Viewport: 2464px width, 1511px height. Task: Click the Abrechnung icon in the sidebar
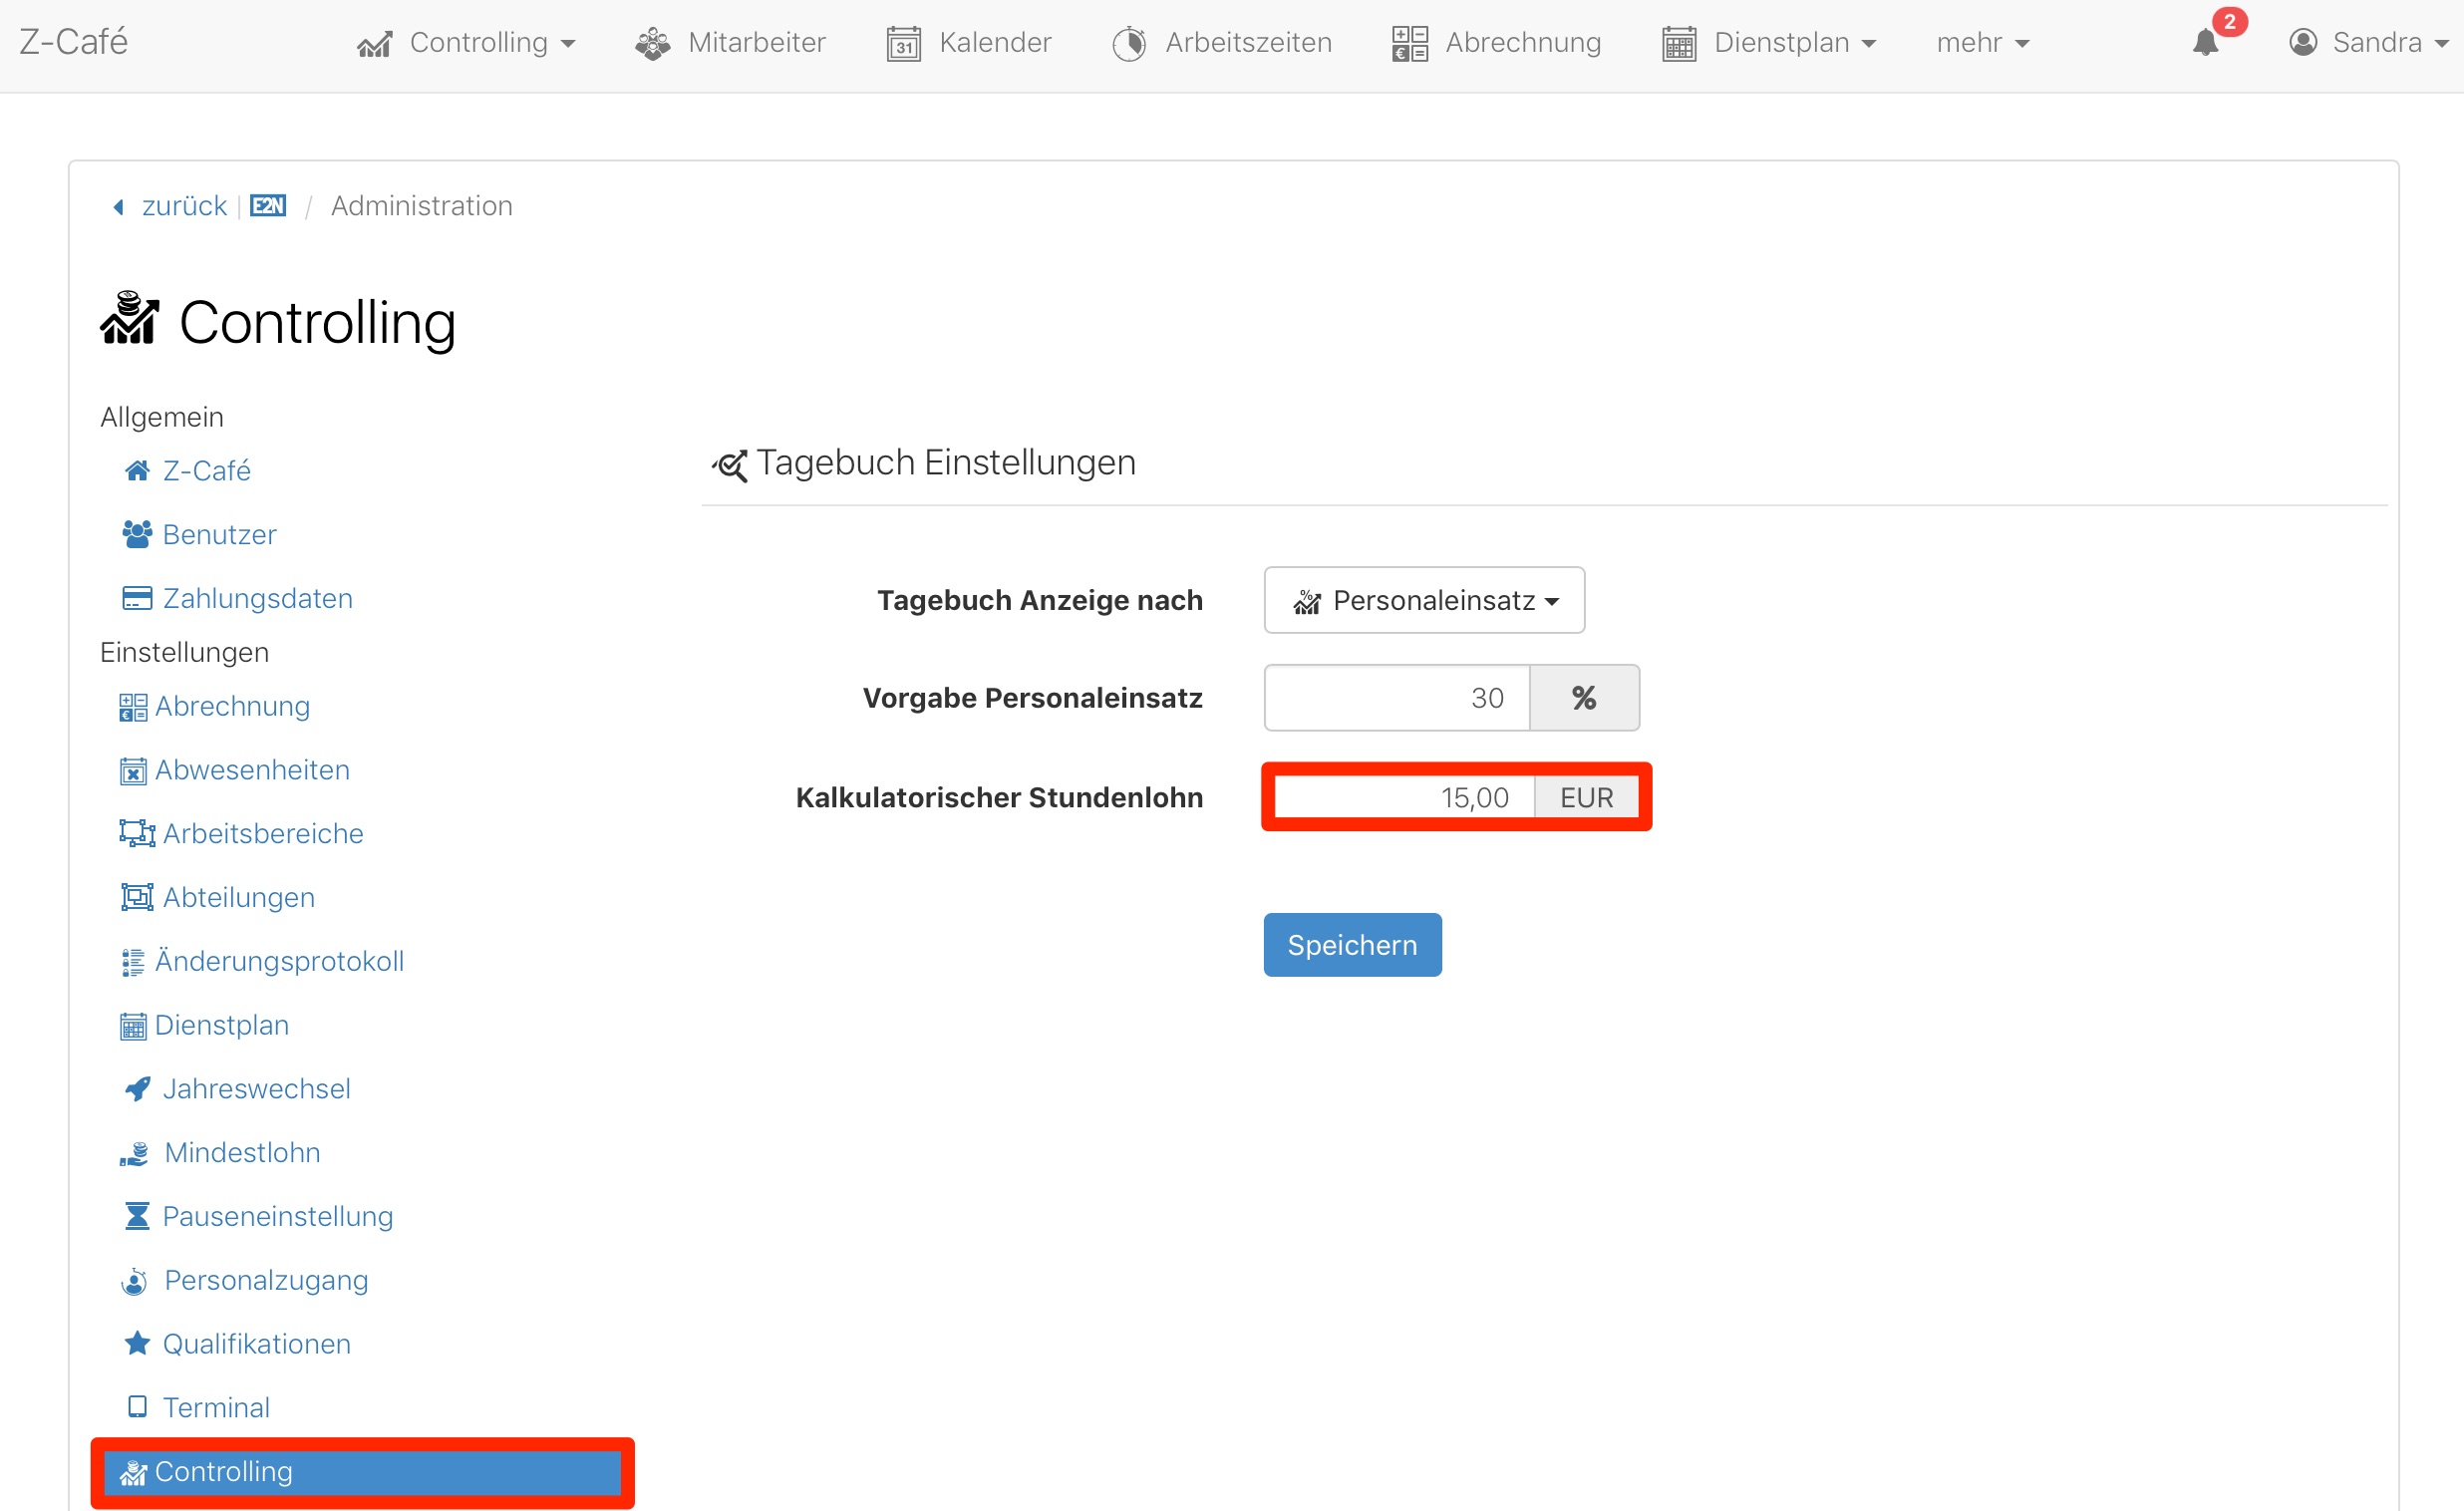coord(133,708)
